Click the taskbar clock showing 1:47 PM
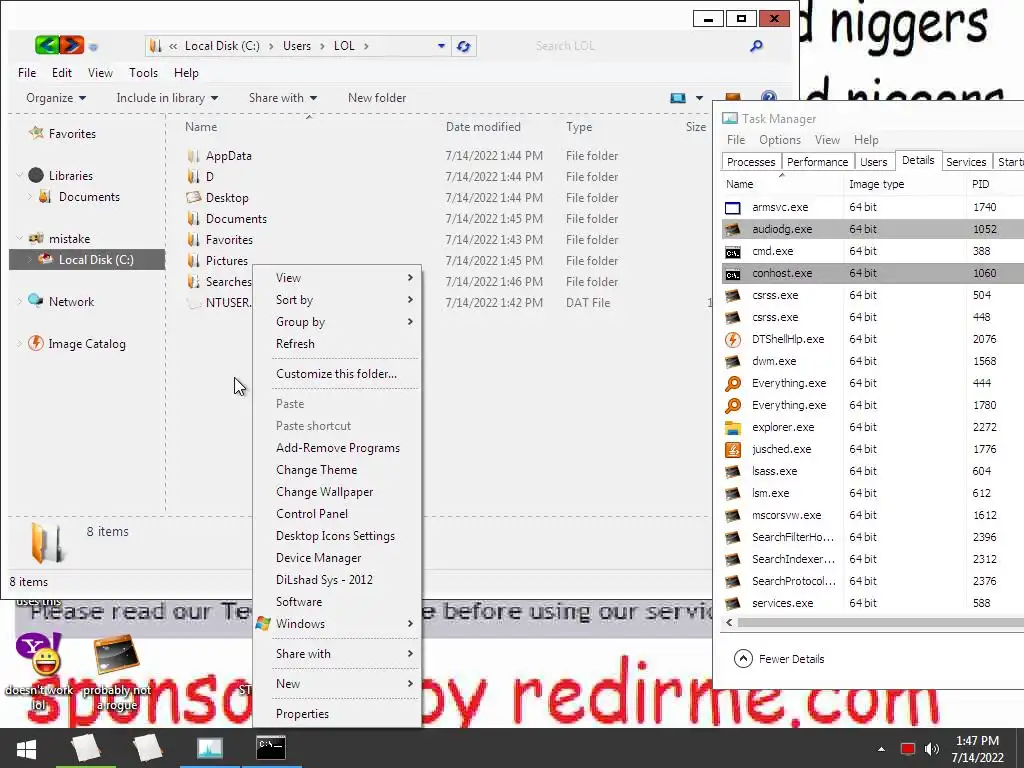 click(977, 749)
